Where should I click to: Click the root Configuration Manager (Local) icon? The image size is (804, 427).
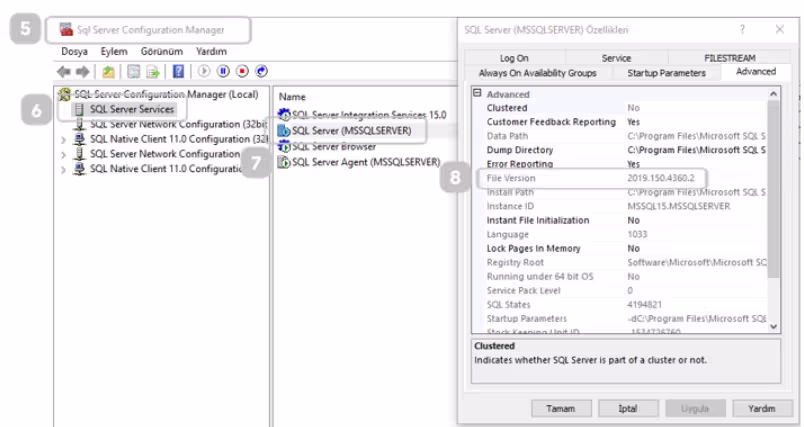tap(65, 94)
